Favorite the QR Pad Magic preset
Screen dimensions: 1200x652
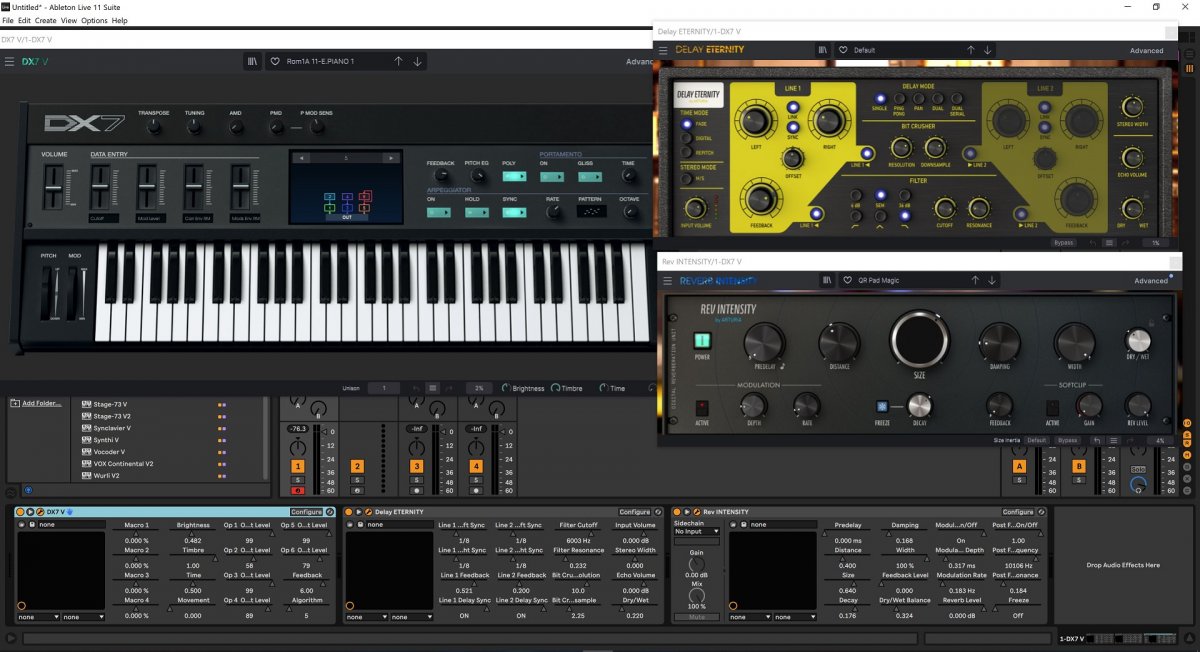tap(848, 281)
